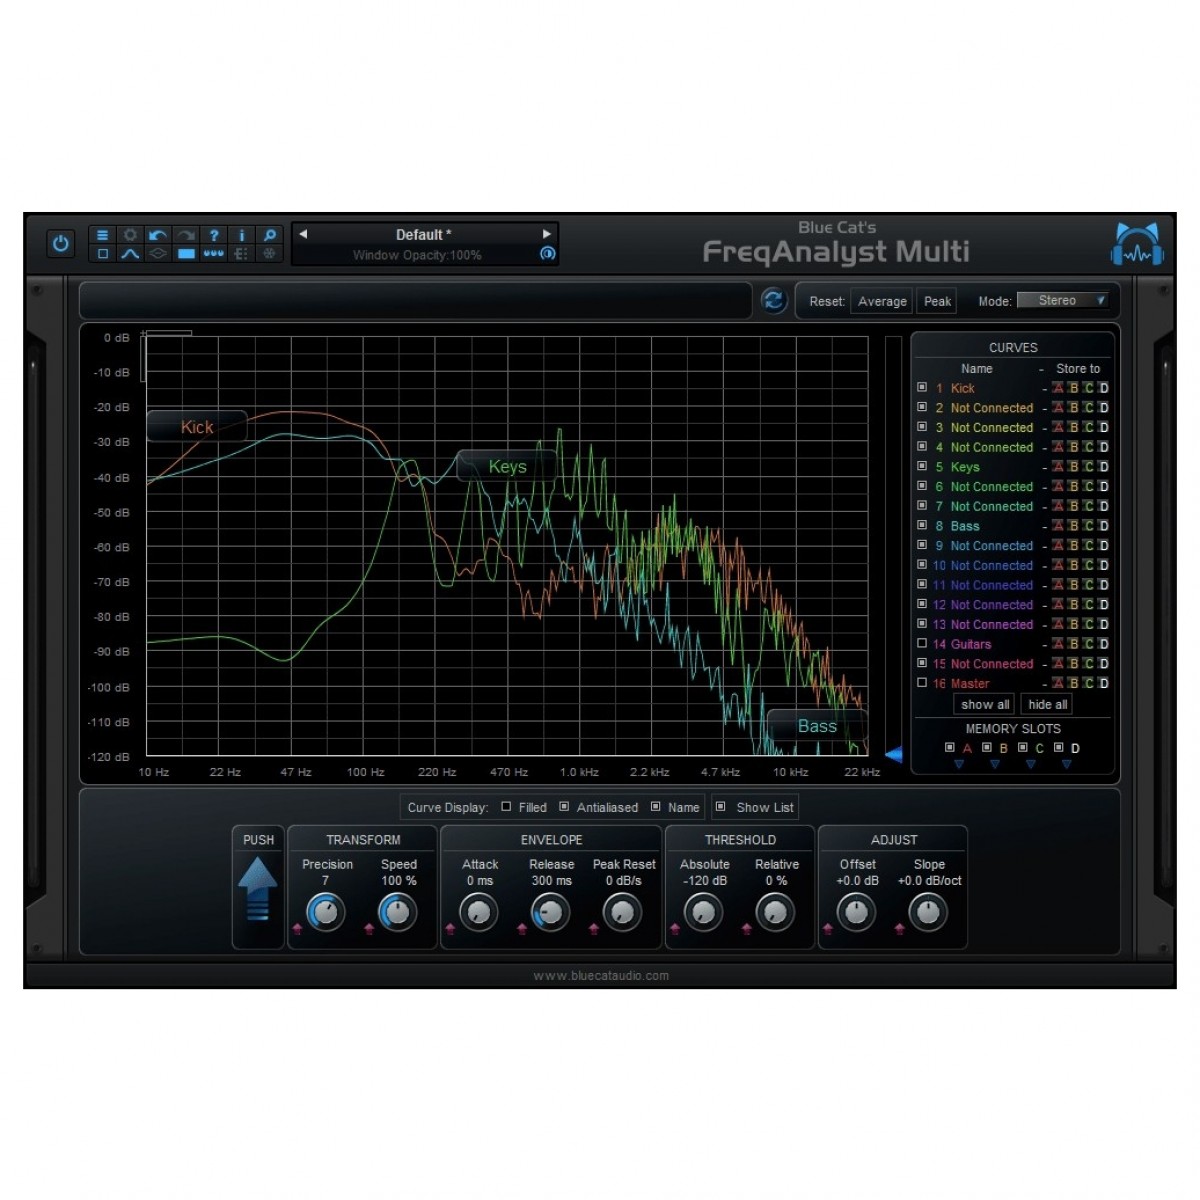Viewport: 1200px width, 1200px height.
Task: Open help with the question mark icon
Action: tap(213, 235)
